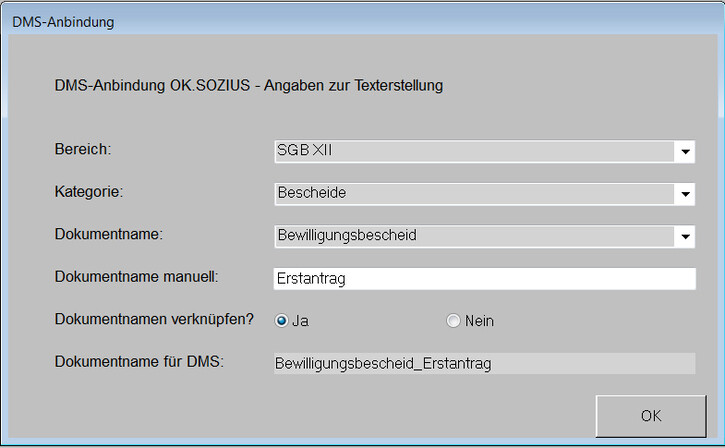The width and height of the screenshot is (725, 448).
Task: Click the Kategorie: label
Action: coord(88,191)
